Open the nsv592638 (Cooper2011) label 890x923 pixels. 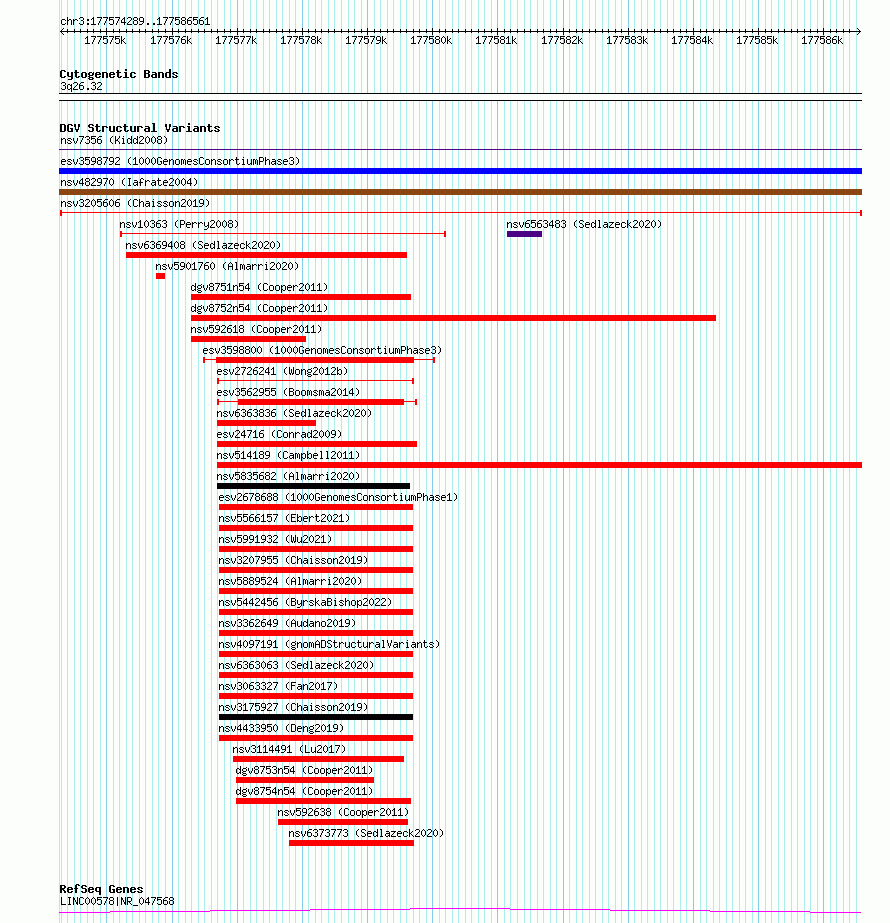pyautogui.click(x=343, y=812)
